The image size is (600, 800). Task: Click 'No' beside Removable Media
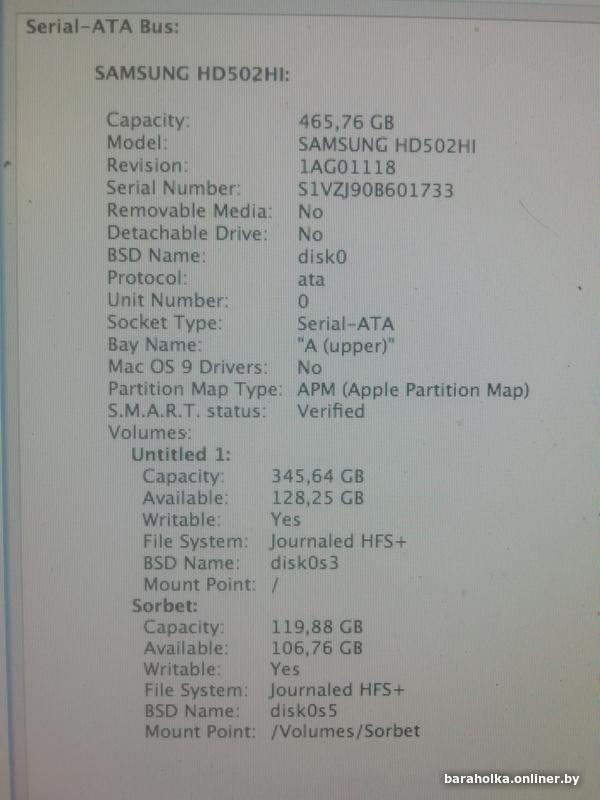click(x=310, y=212)
